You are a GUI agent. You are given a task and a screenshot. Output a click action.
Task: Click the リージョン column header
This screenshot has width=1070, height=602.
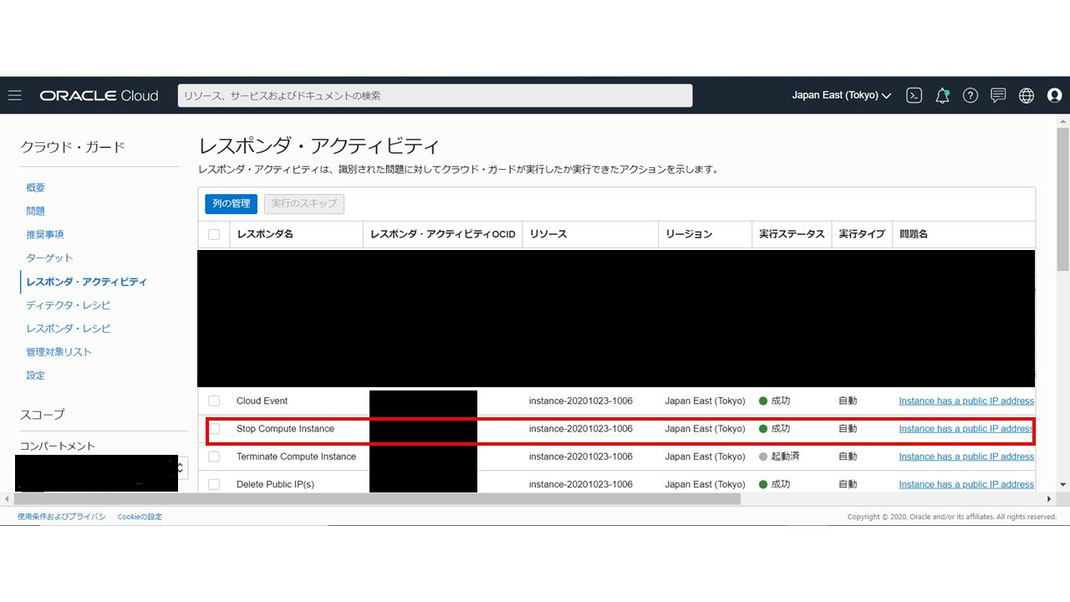(689, 234)
